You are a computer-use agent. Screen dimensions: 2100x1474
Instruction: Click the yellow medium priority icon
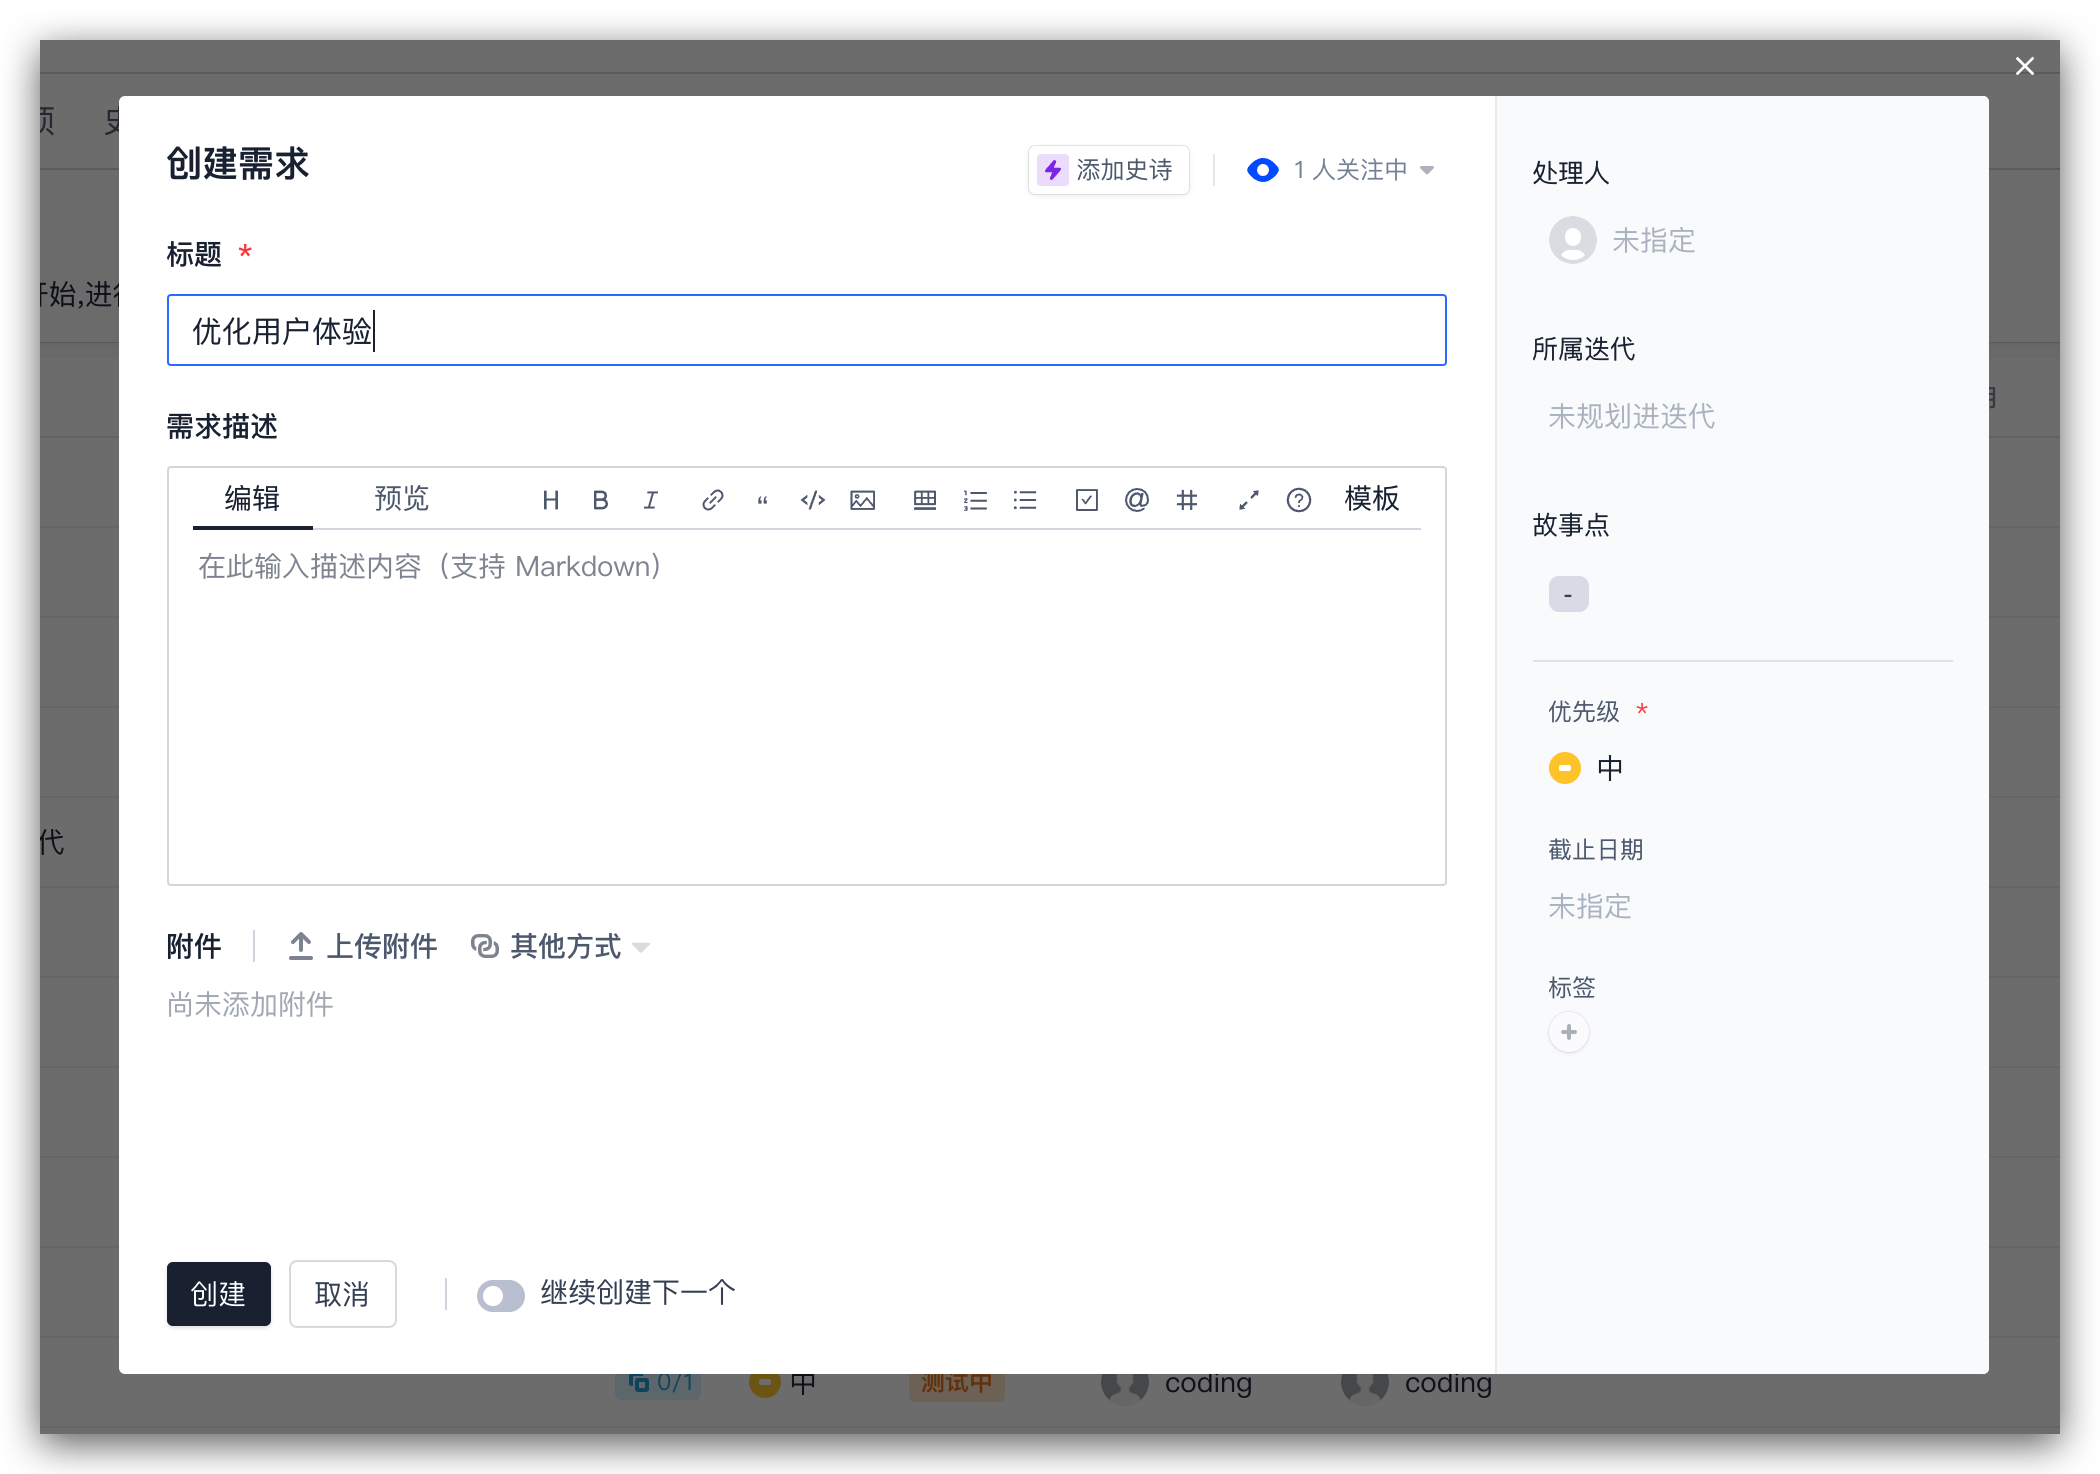[x=1565, y=768]
